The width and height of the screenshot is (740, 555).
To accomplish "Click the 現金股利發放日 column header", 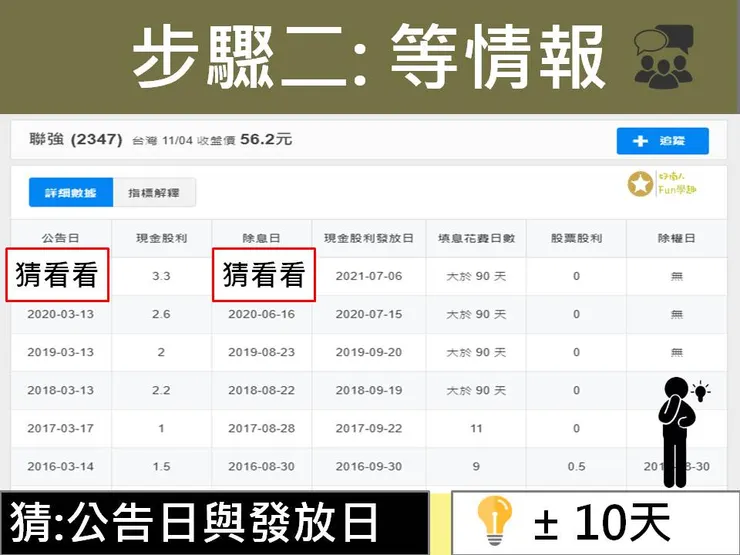I will (369, 238).
